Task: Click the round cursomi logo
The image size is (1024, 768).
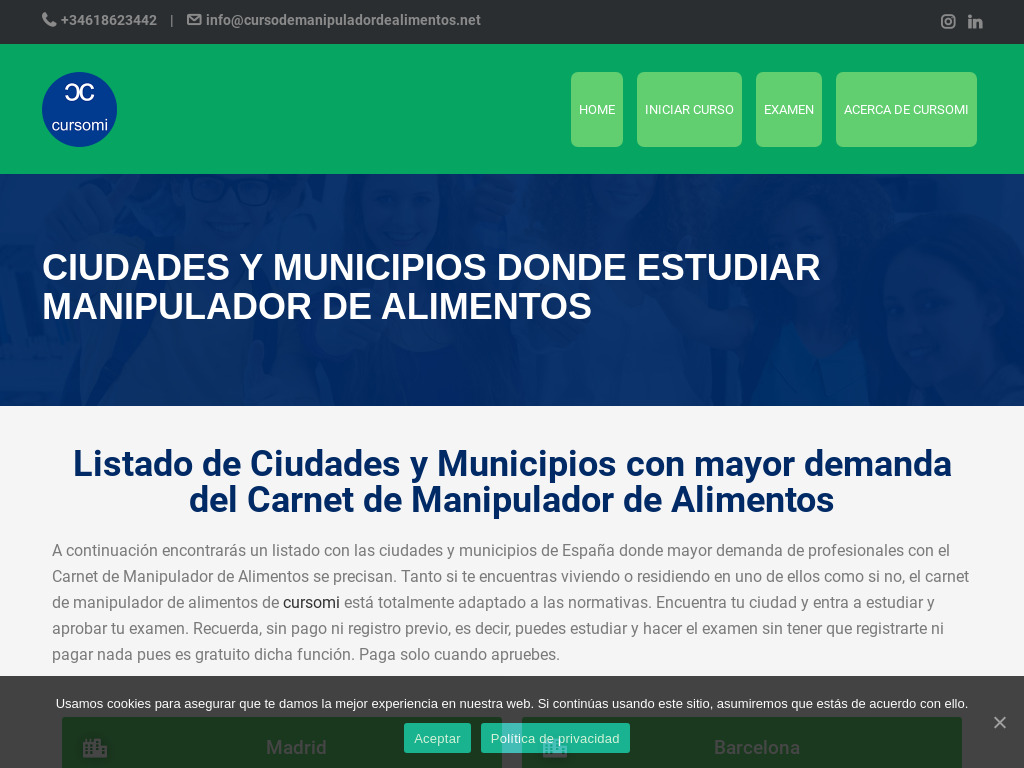Action: 79,109
